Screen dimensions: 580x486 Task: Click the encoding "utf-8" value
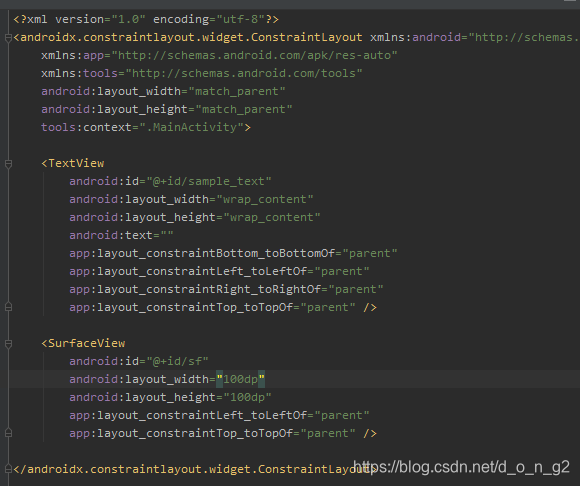point(241,19)
